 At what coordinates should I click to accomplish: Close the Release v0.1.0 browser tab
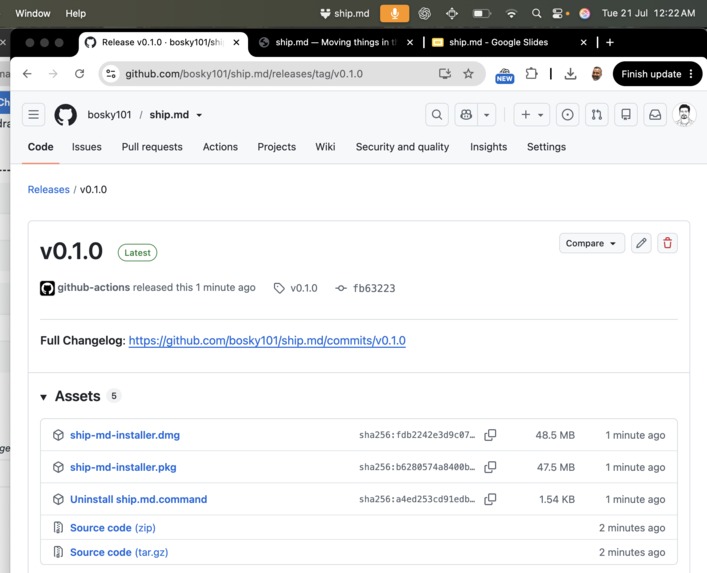point(236,42)
